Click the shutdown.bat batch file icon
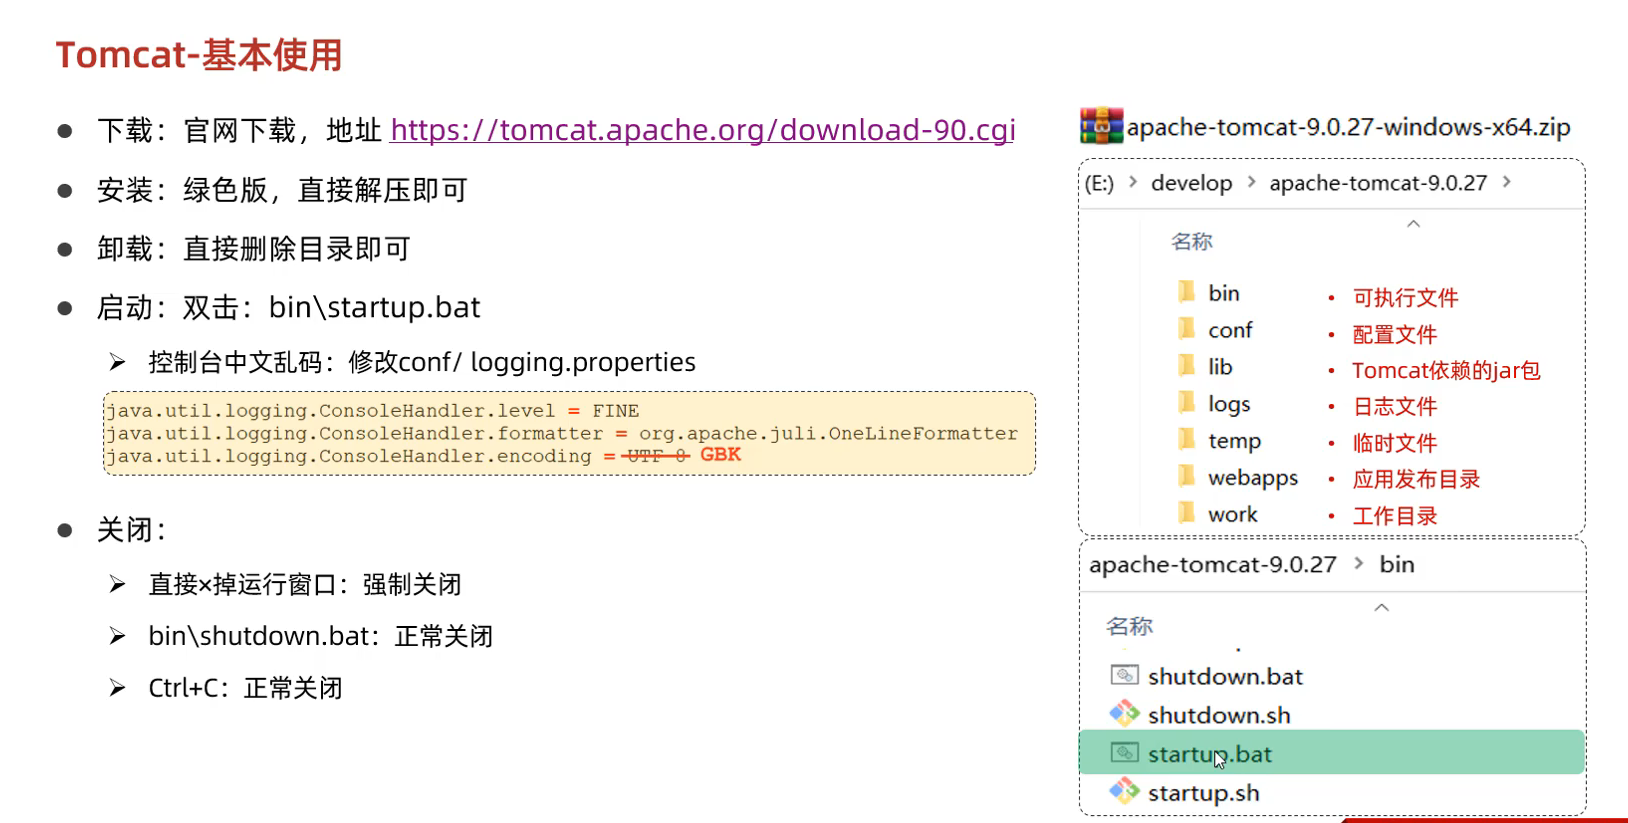Screen dimensions: 1628x823 (x=1125, y=676)
